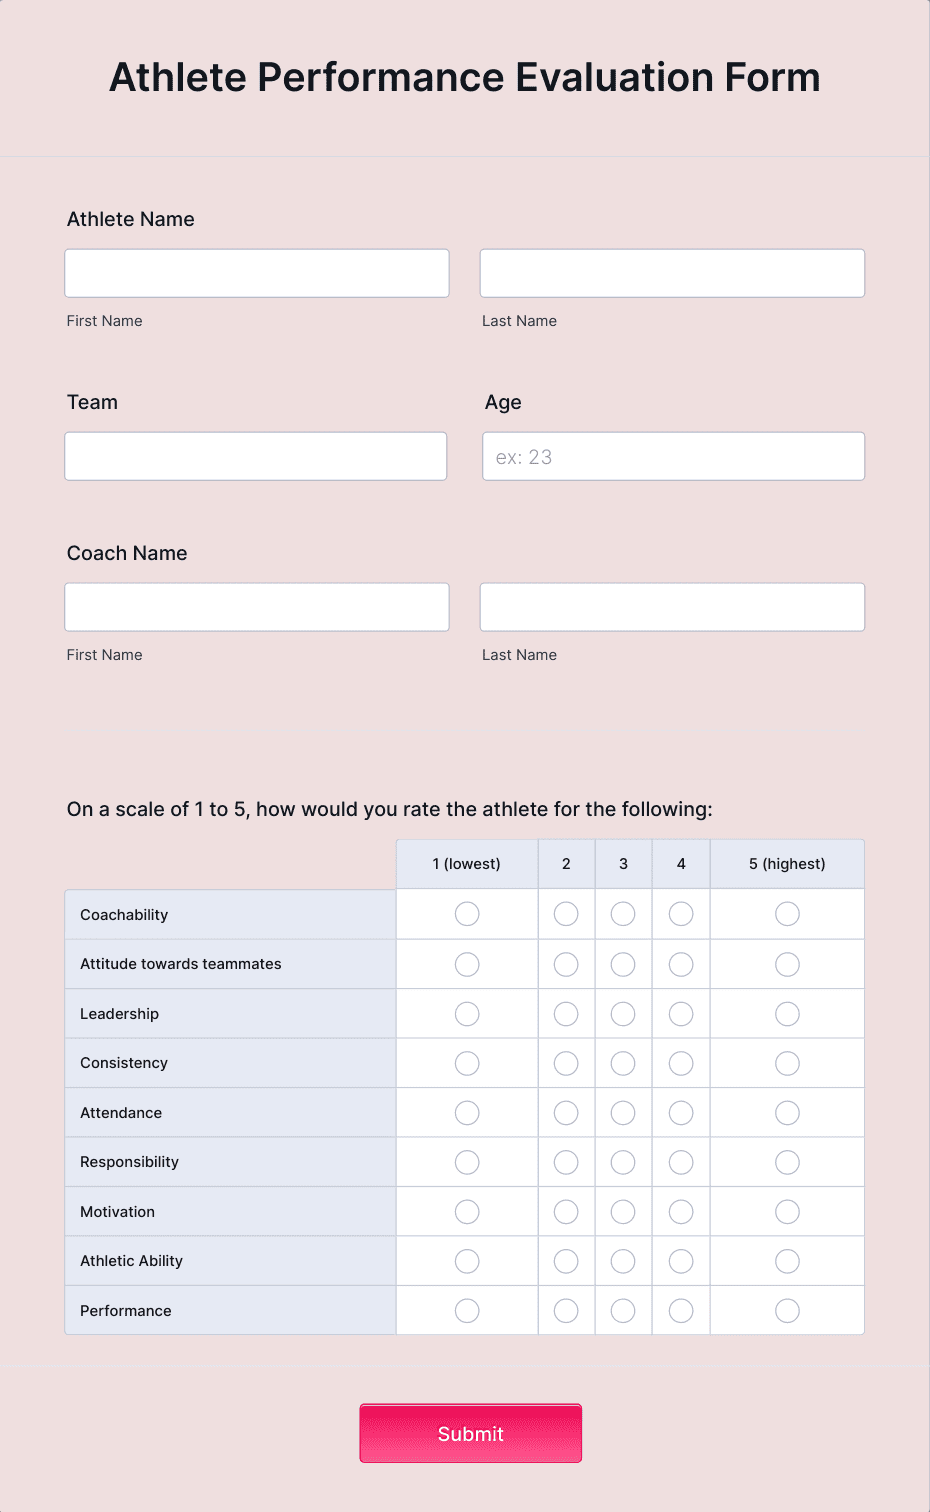The image size is (930, 1512).
Task: Rate Leadership as 4
Action: (680, 1013)
